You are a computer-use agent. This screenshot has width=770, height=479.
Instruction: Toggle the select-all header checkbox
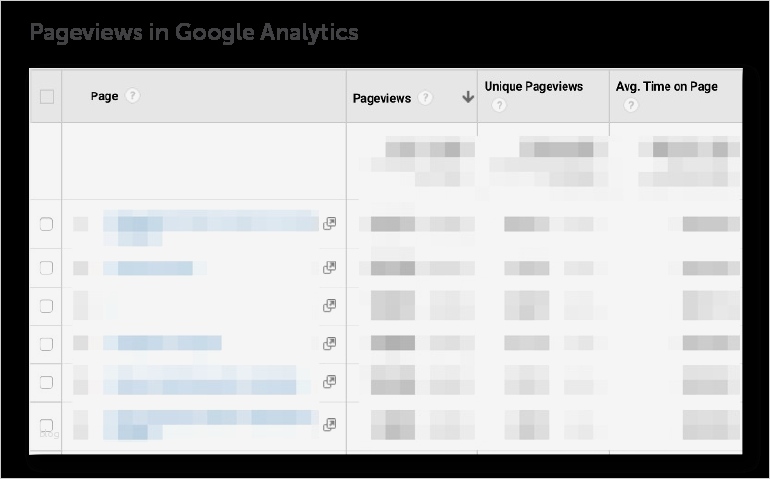point(46,96)
